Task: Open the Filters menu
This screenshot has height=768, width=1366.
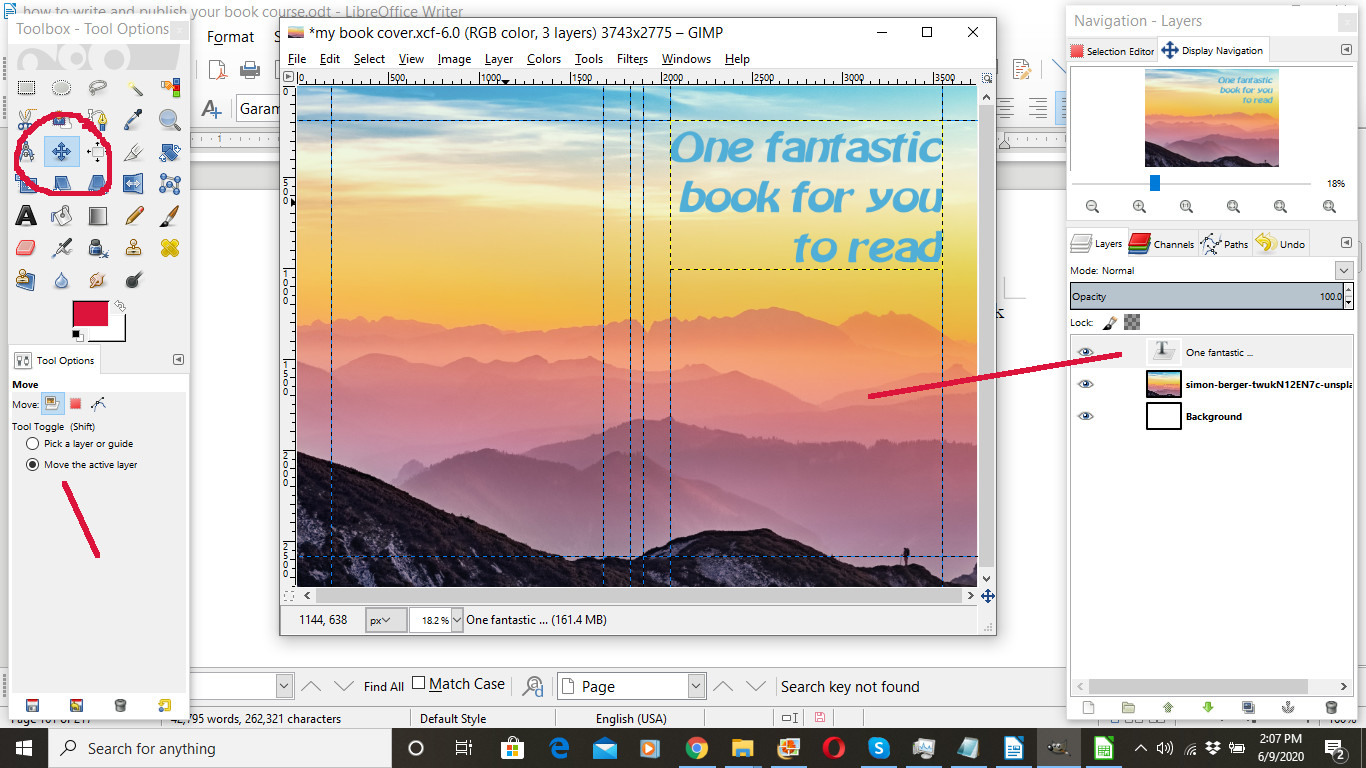Action: 632,59
